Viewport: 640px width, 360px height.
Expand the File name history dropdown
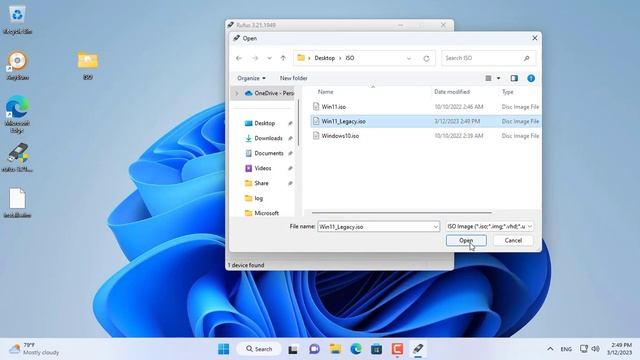436,227
